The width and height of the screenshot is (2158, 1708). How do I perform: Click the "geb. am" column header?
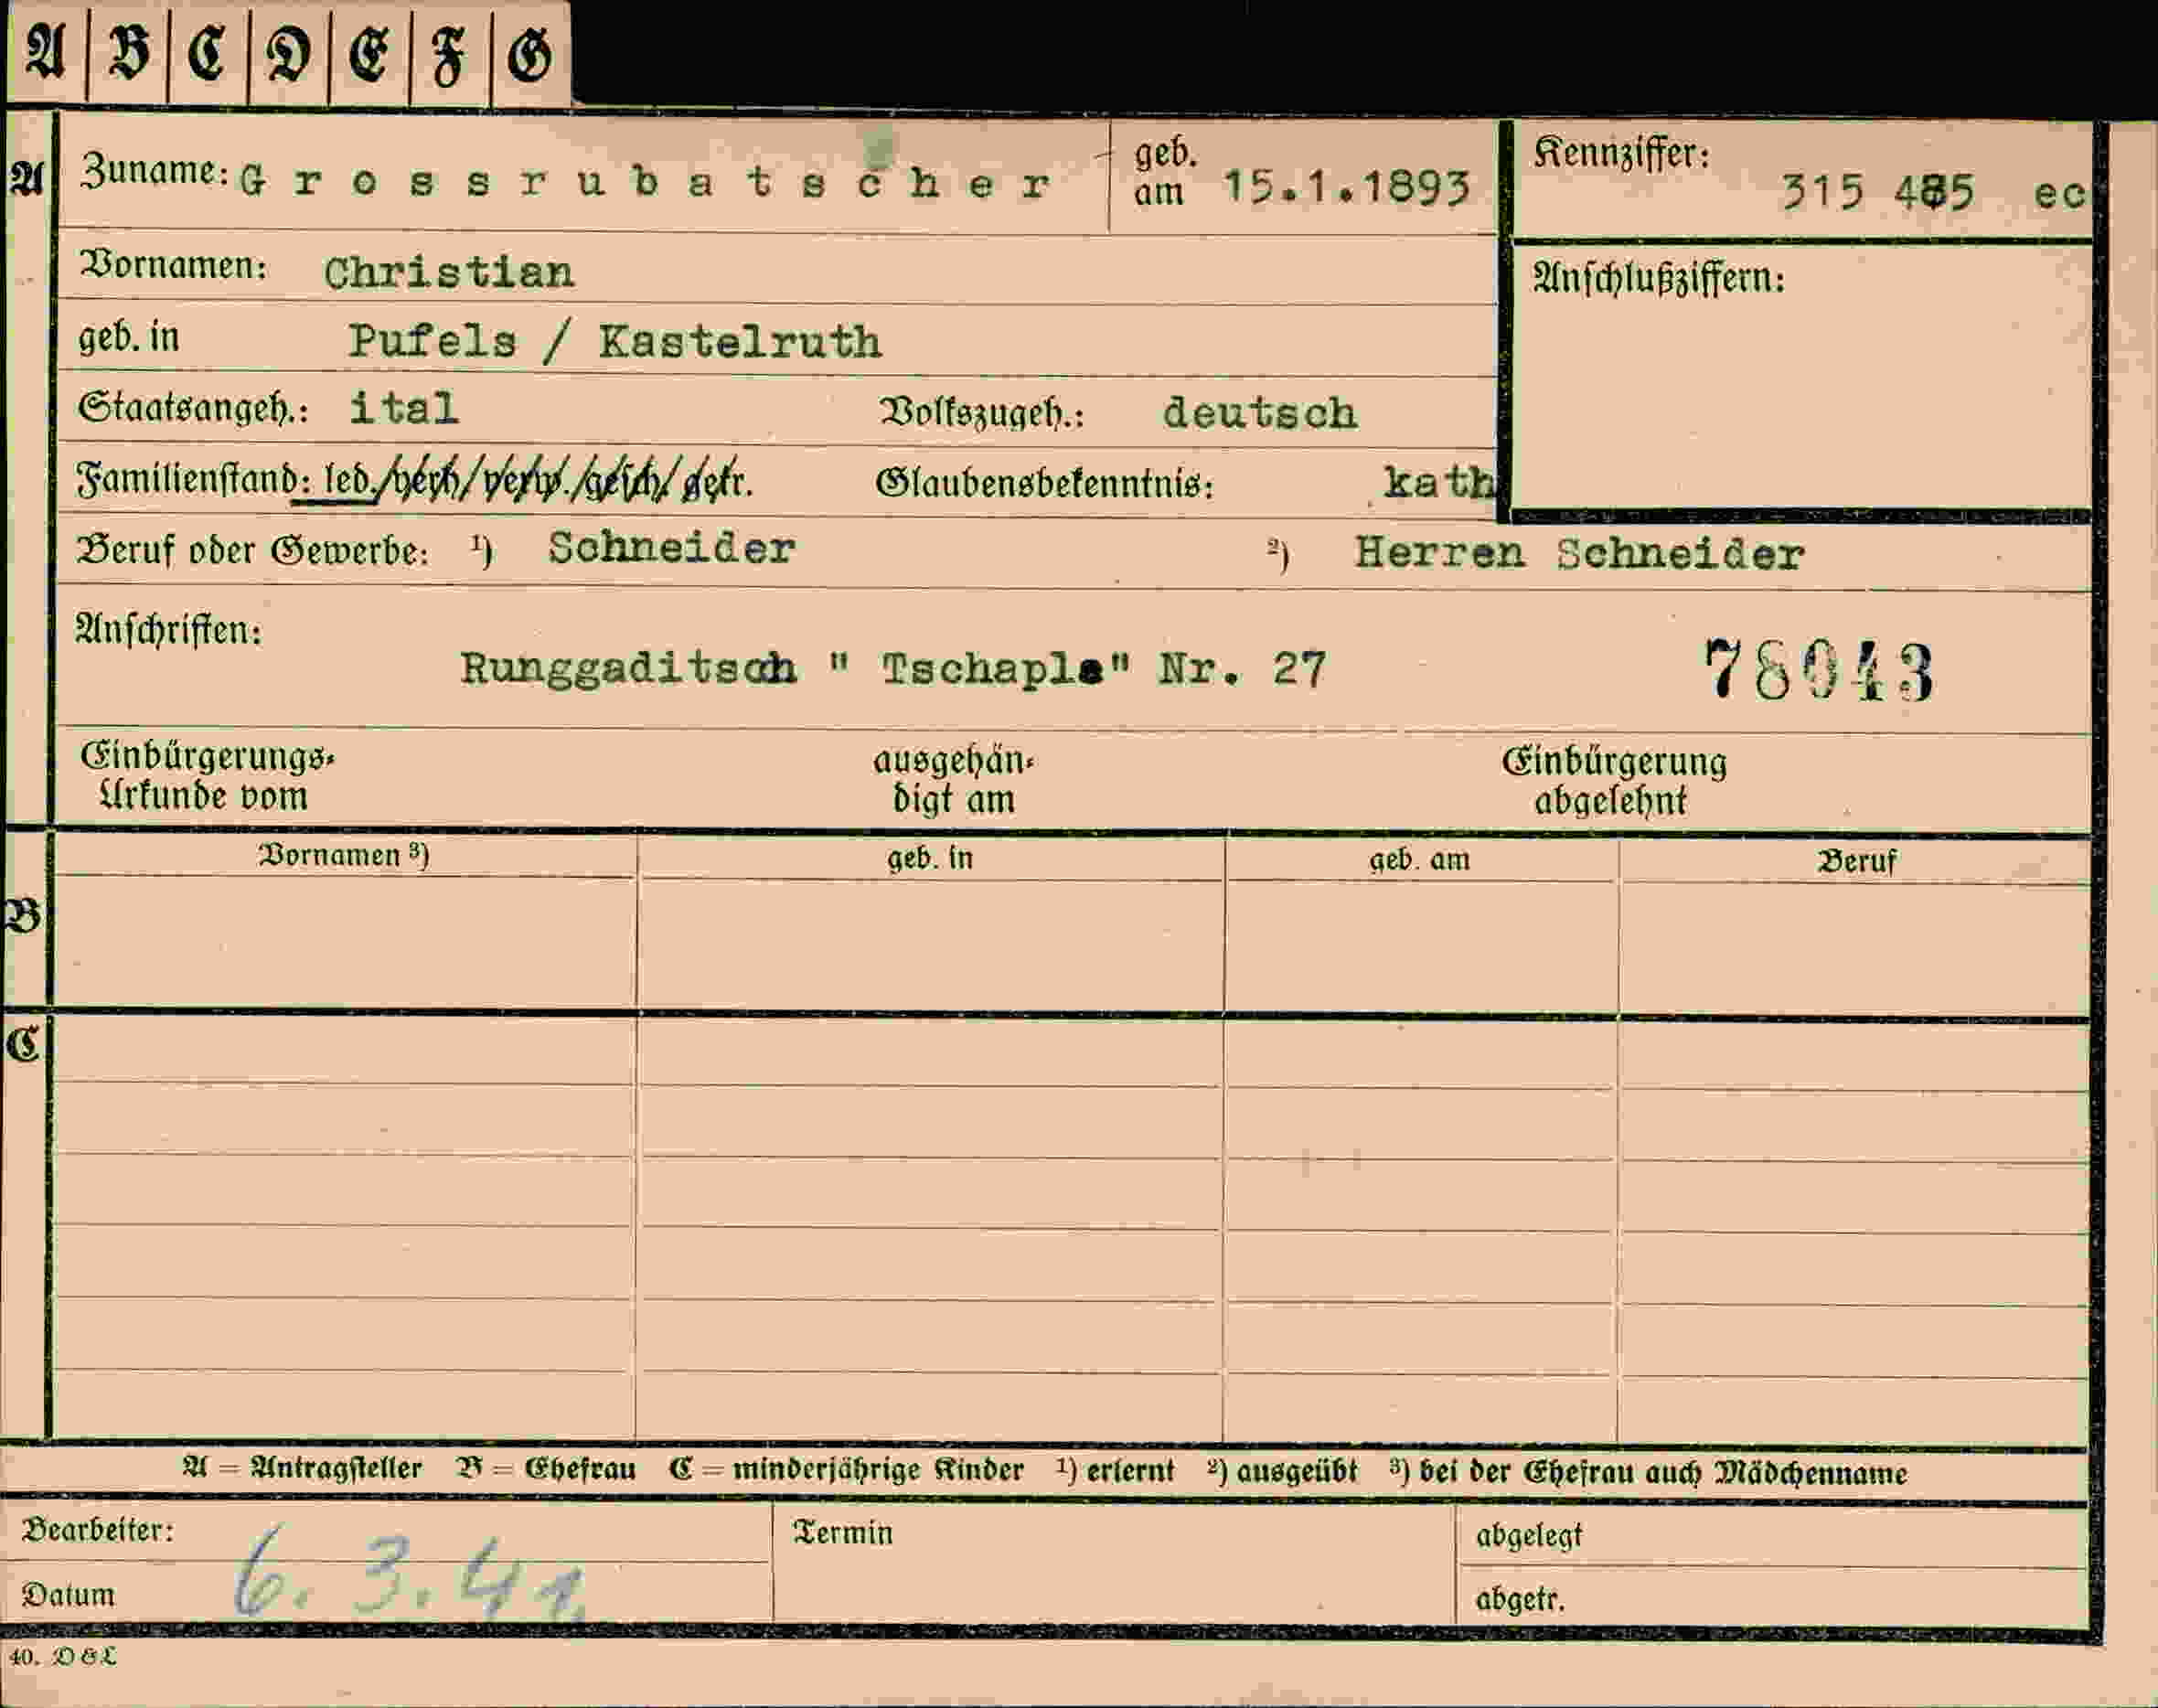point(1420,860)
